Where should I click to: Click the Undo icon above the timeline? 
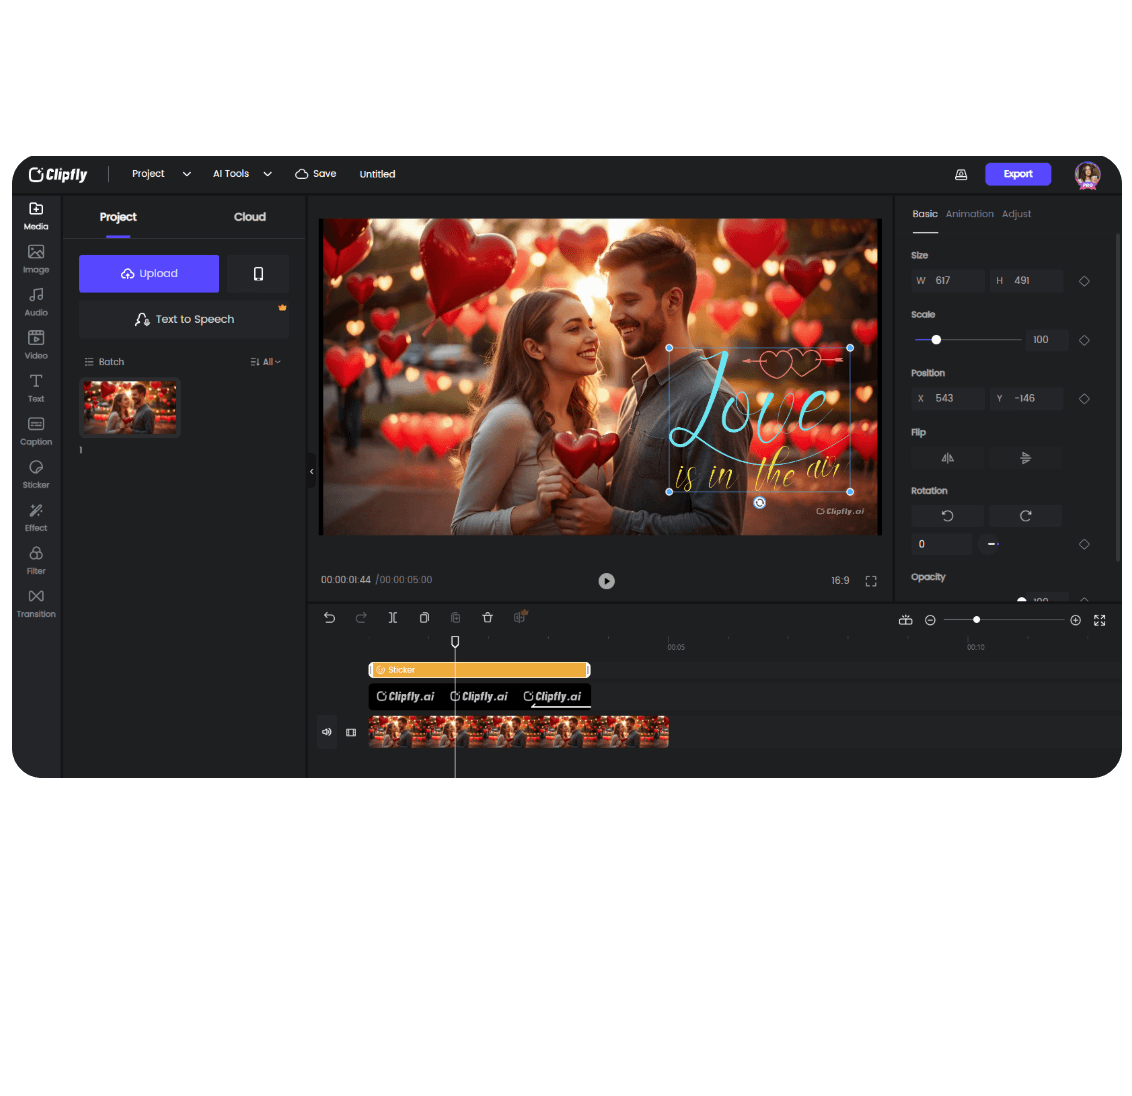(x=329, y=617)
